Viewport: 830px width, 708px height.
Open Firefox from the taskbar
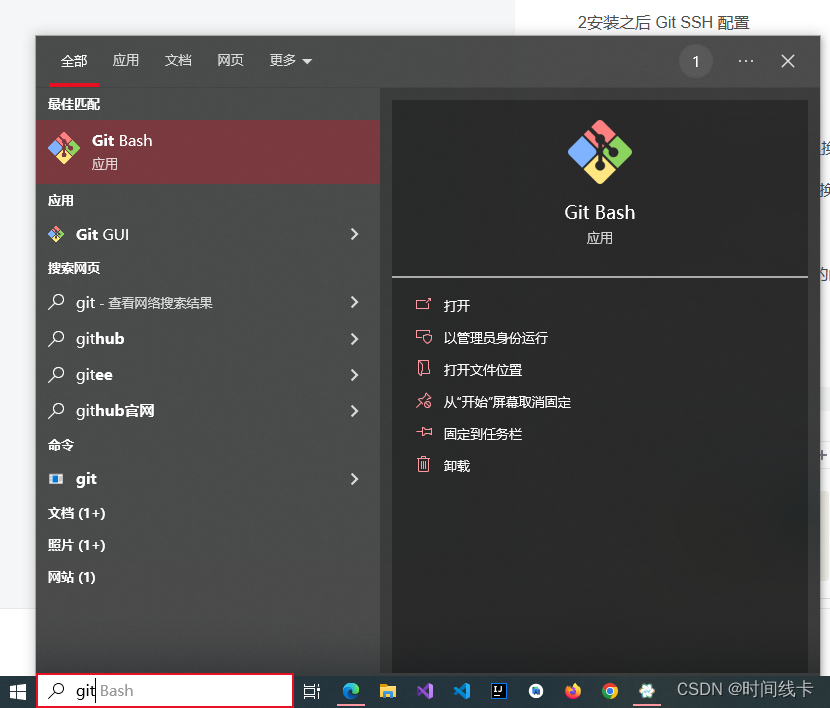point(572,690)
